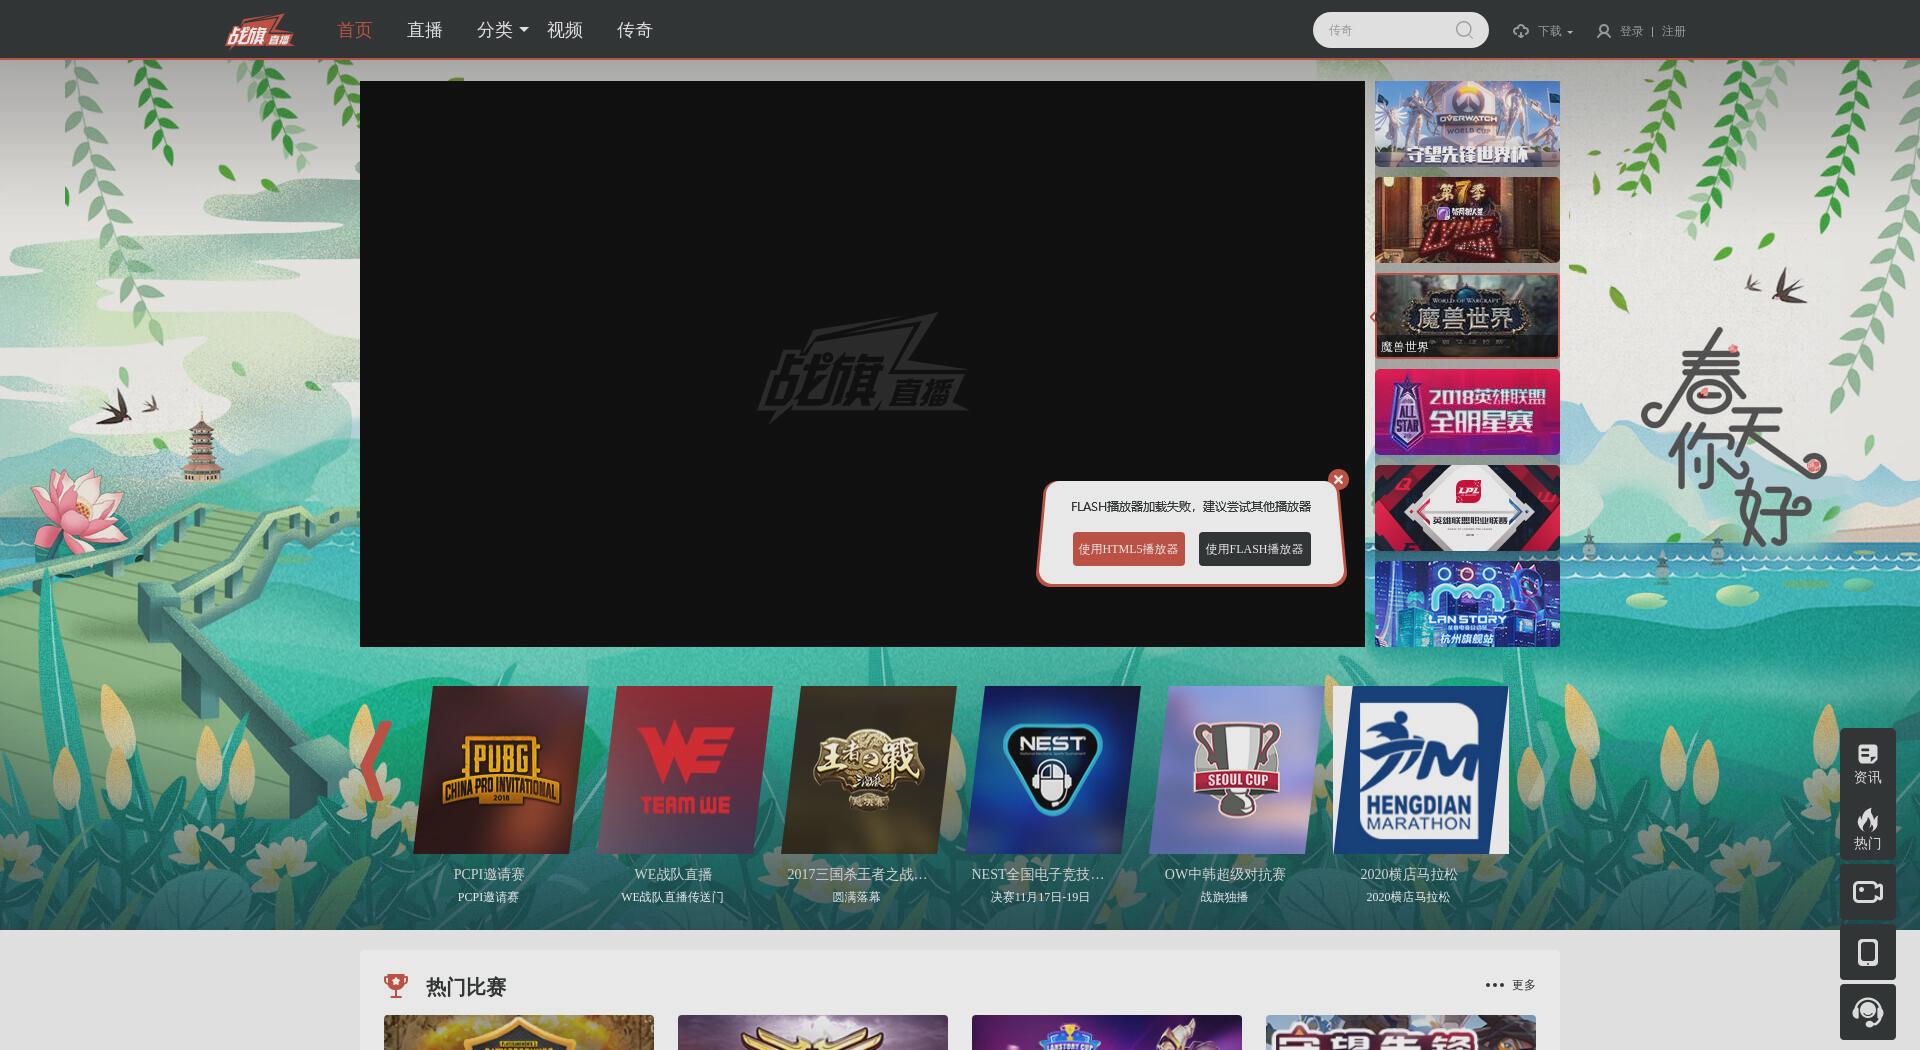Image resolution: width=1920 pixels, height=1050 pixels.
Task: Go to the 直播 live menu item
Action: [425, 30]
